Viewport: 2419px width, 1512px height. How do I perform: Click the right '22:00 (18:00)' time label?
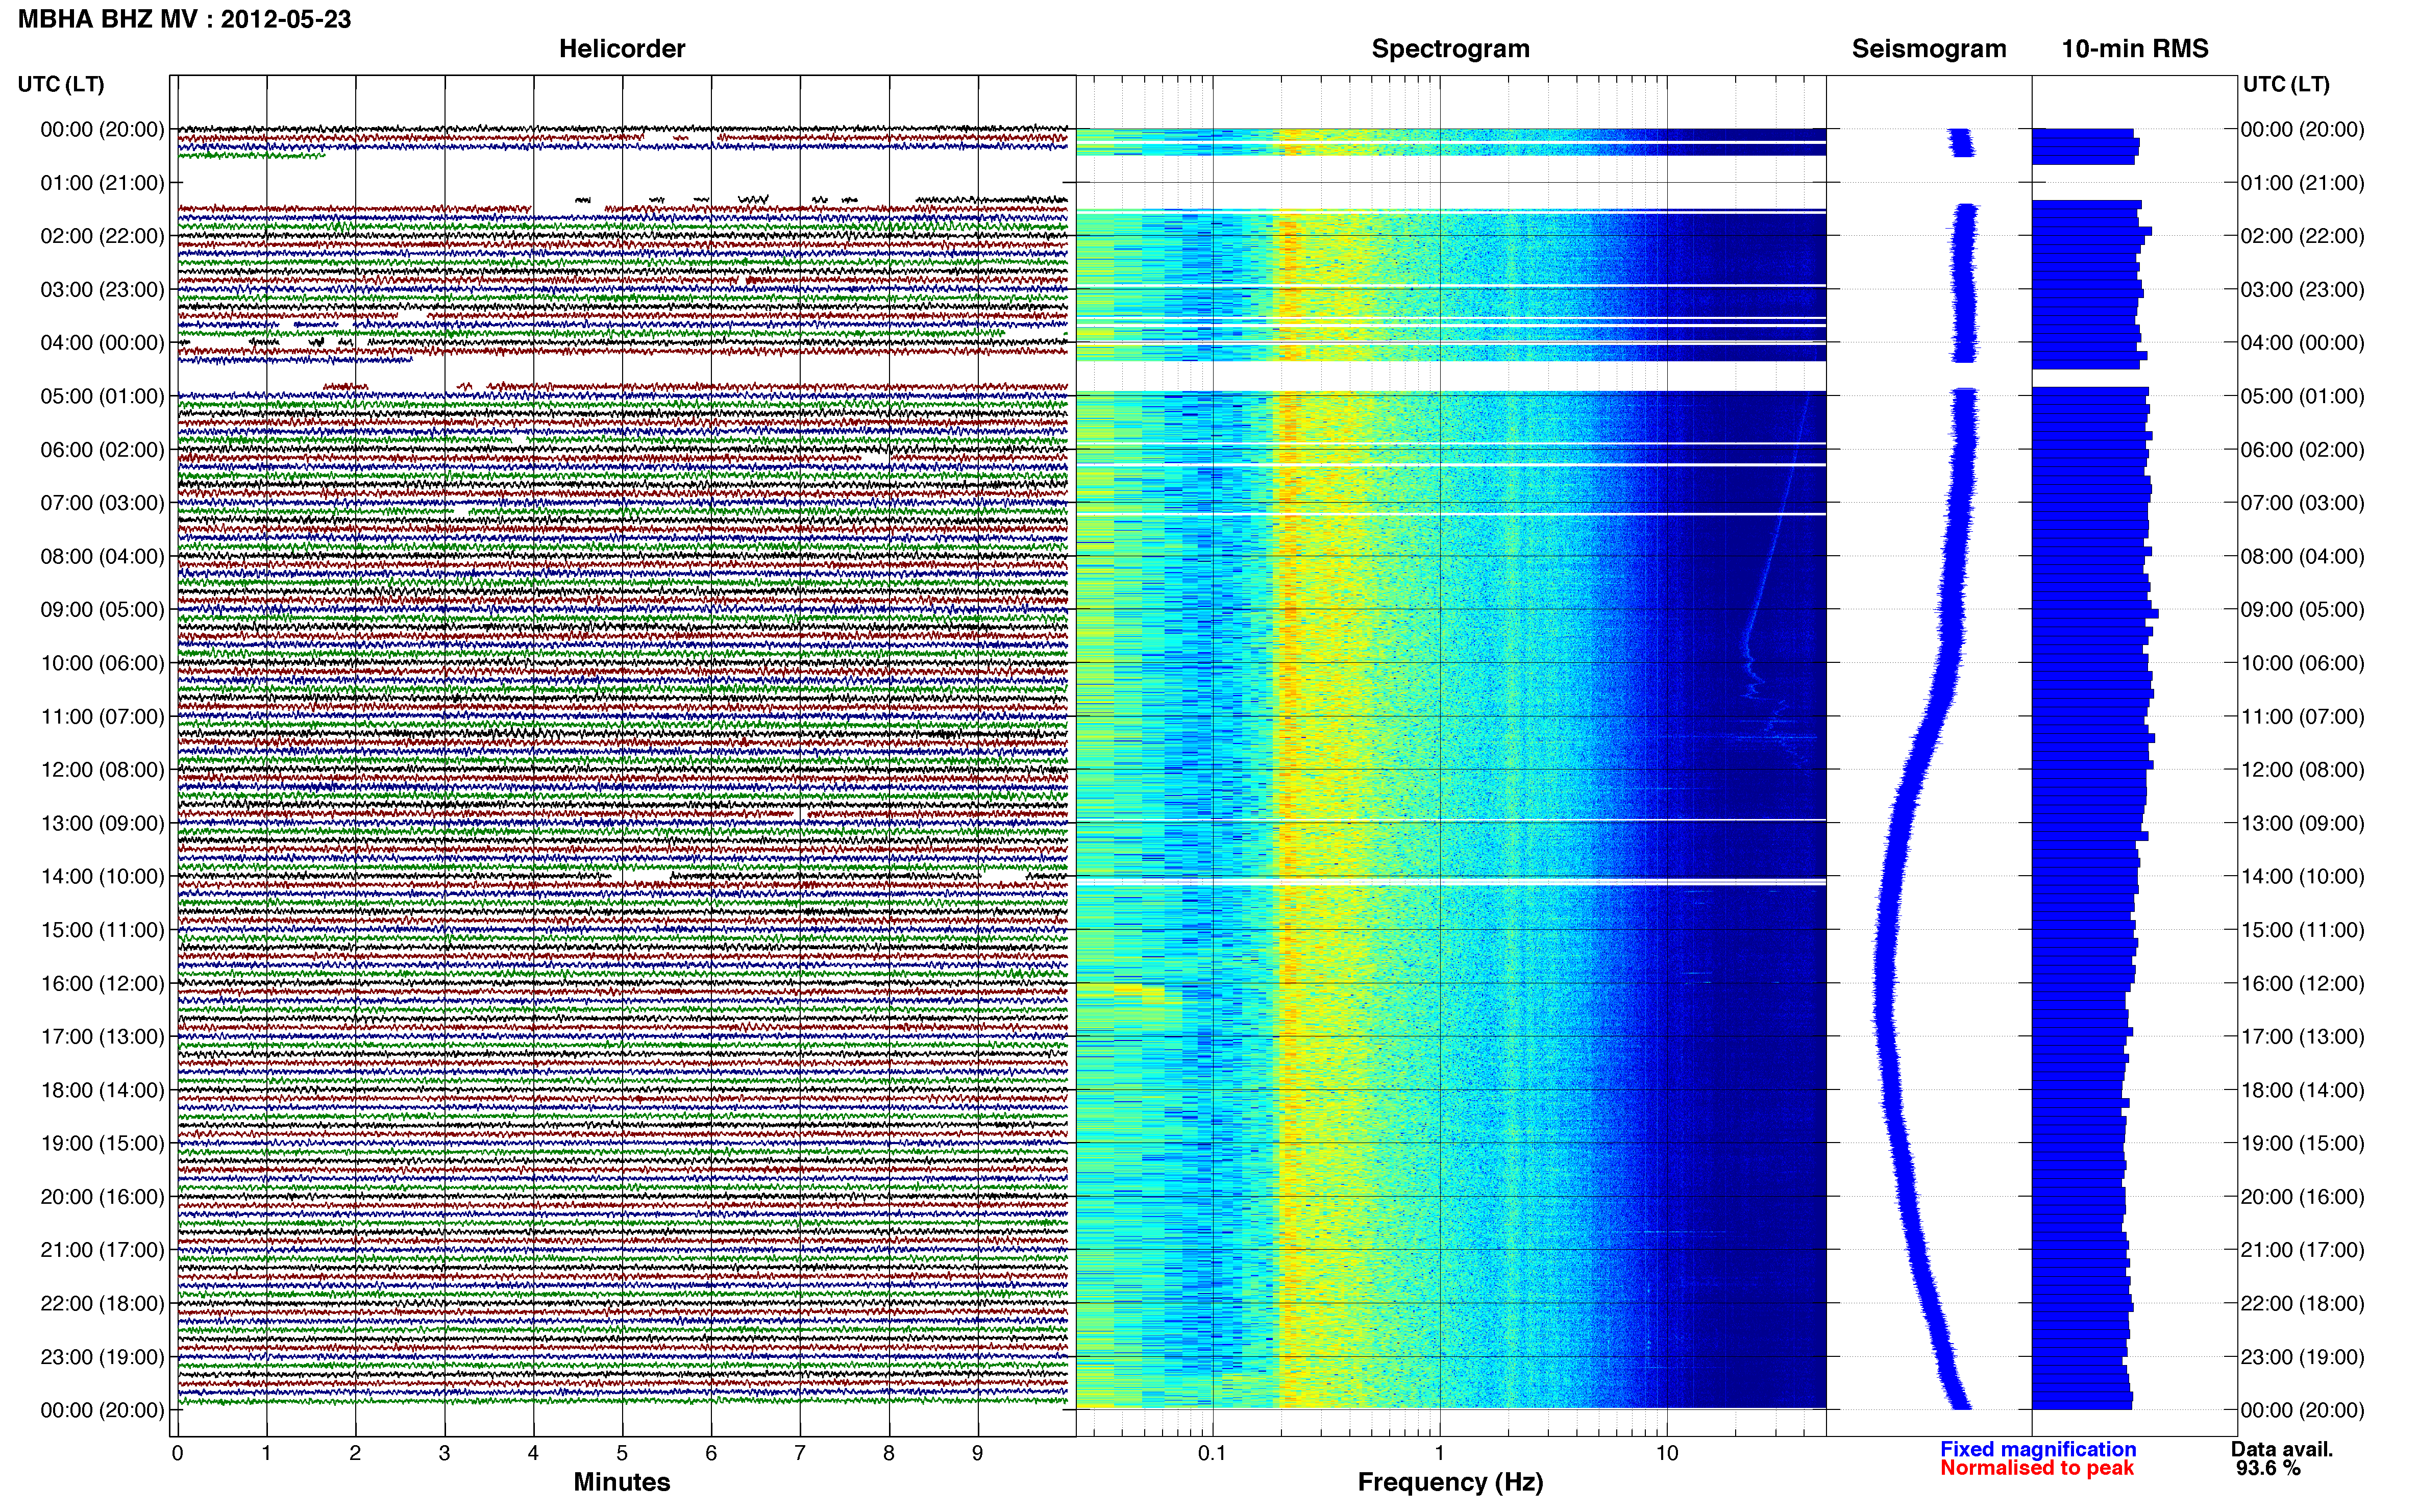(2302, 1303)
